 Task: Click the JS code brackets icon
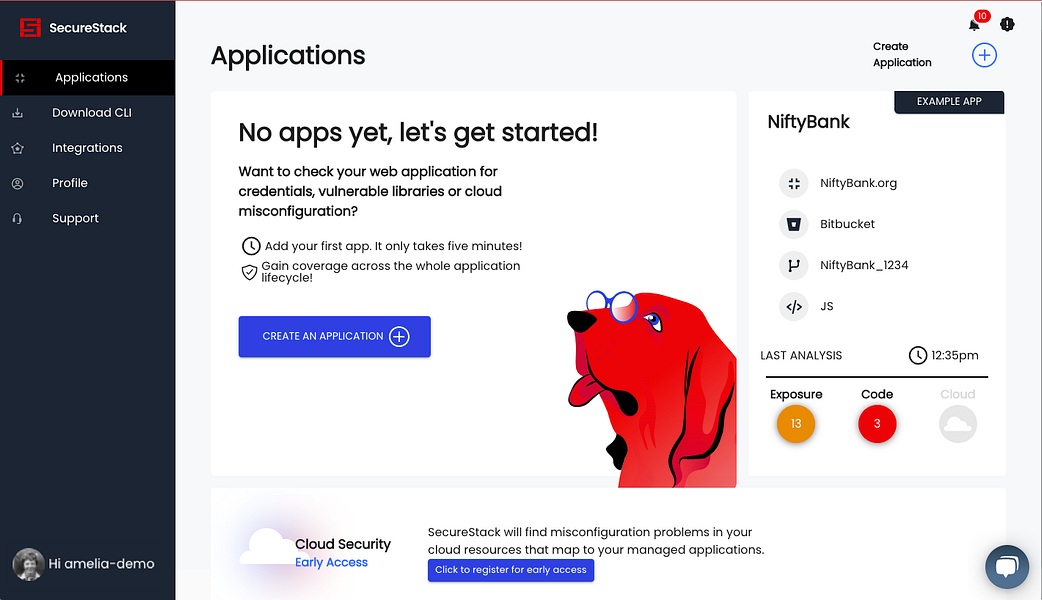click(x=793, y=307)
